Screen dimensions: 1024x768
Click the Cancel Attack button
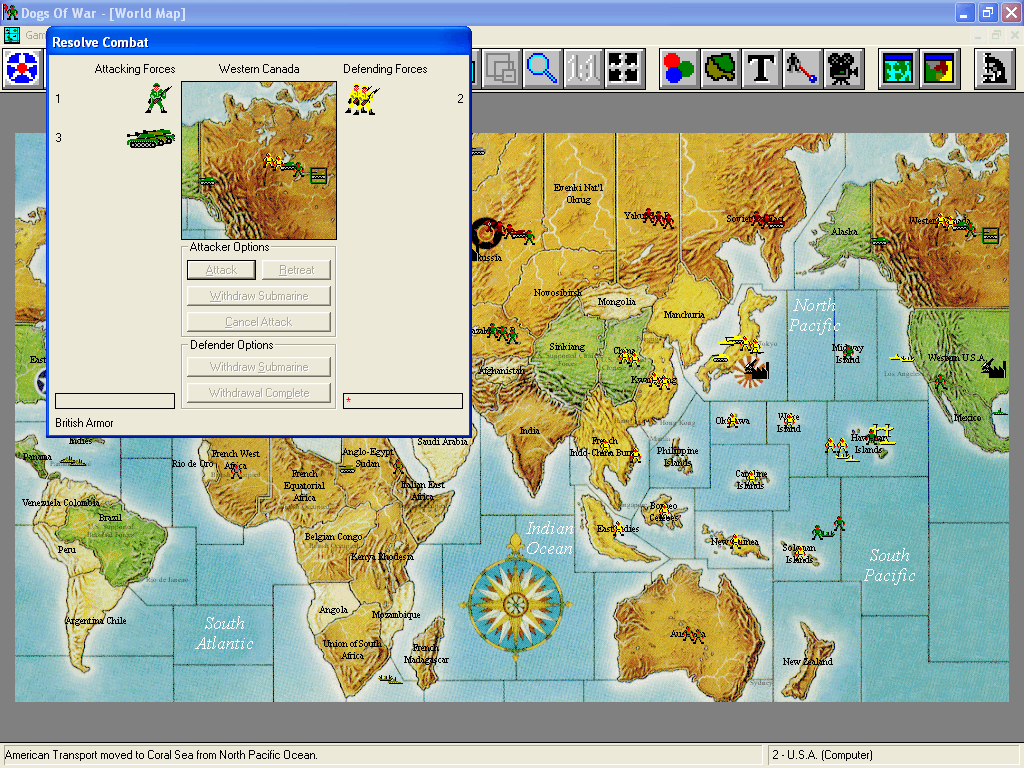(259, 322)
